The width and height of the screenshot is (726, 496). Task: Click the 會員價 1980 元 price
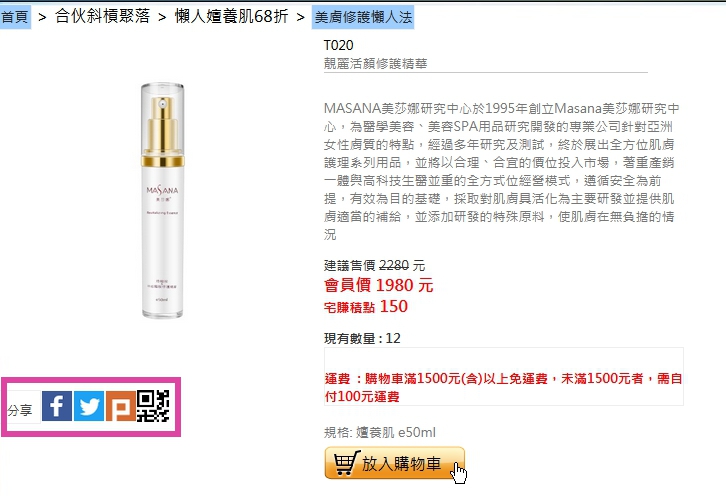379,285
